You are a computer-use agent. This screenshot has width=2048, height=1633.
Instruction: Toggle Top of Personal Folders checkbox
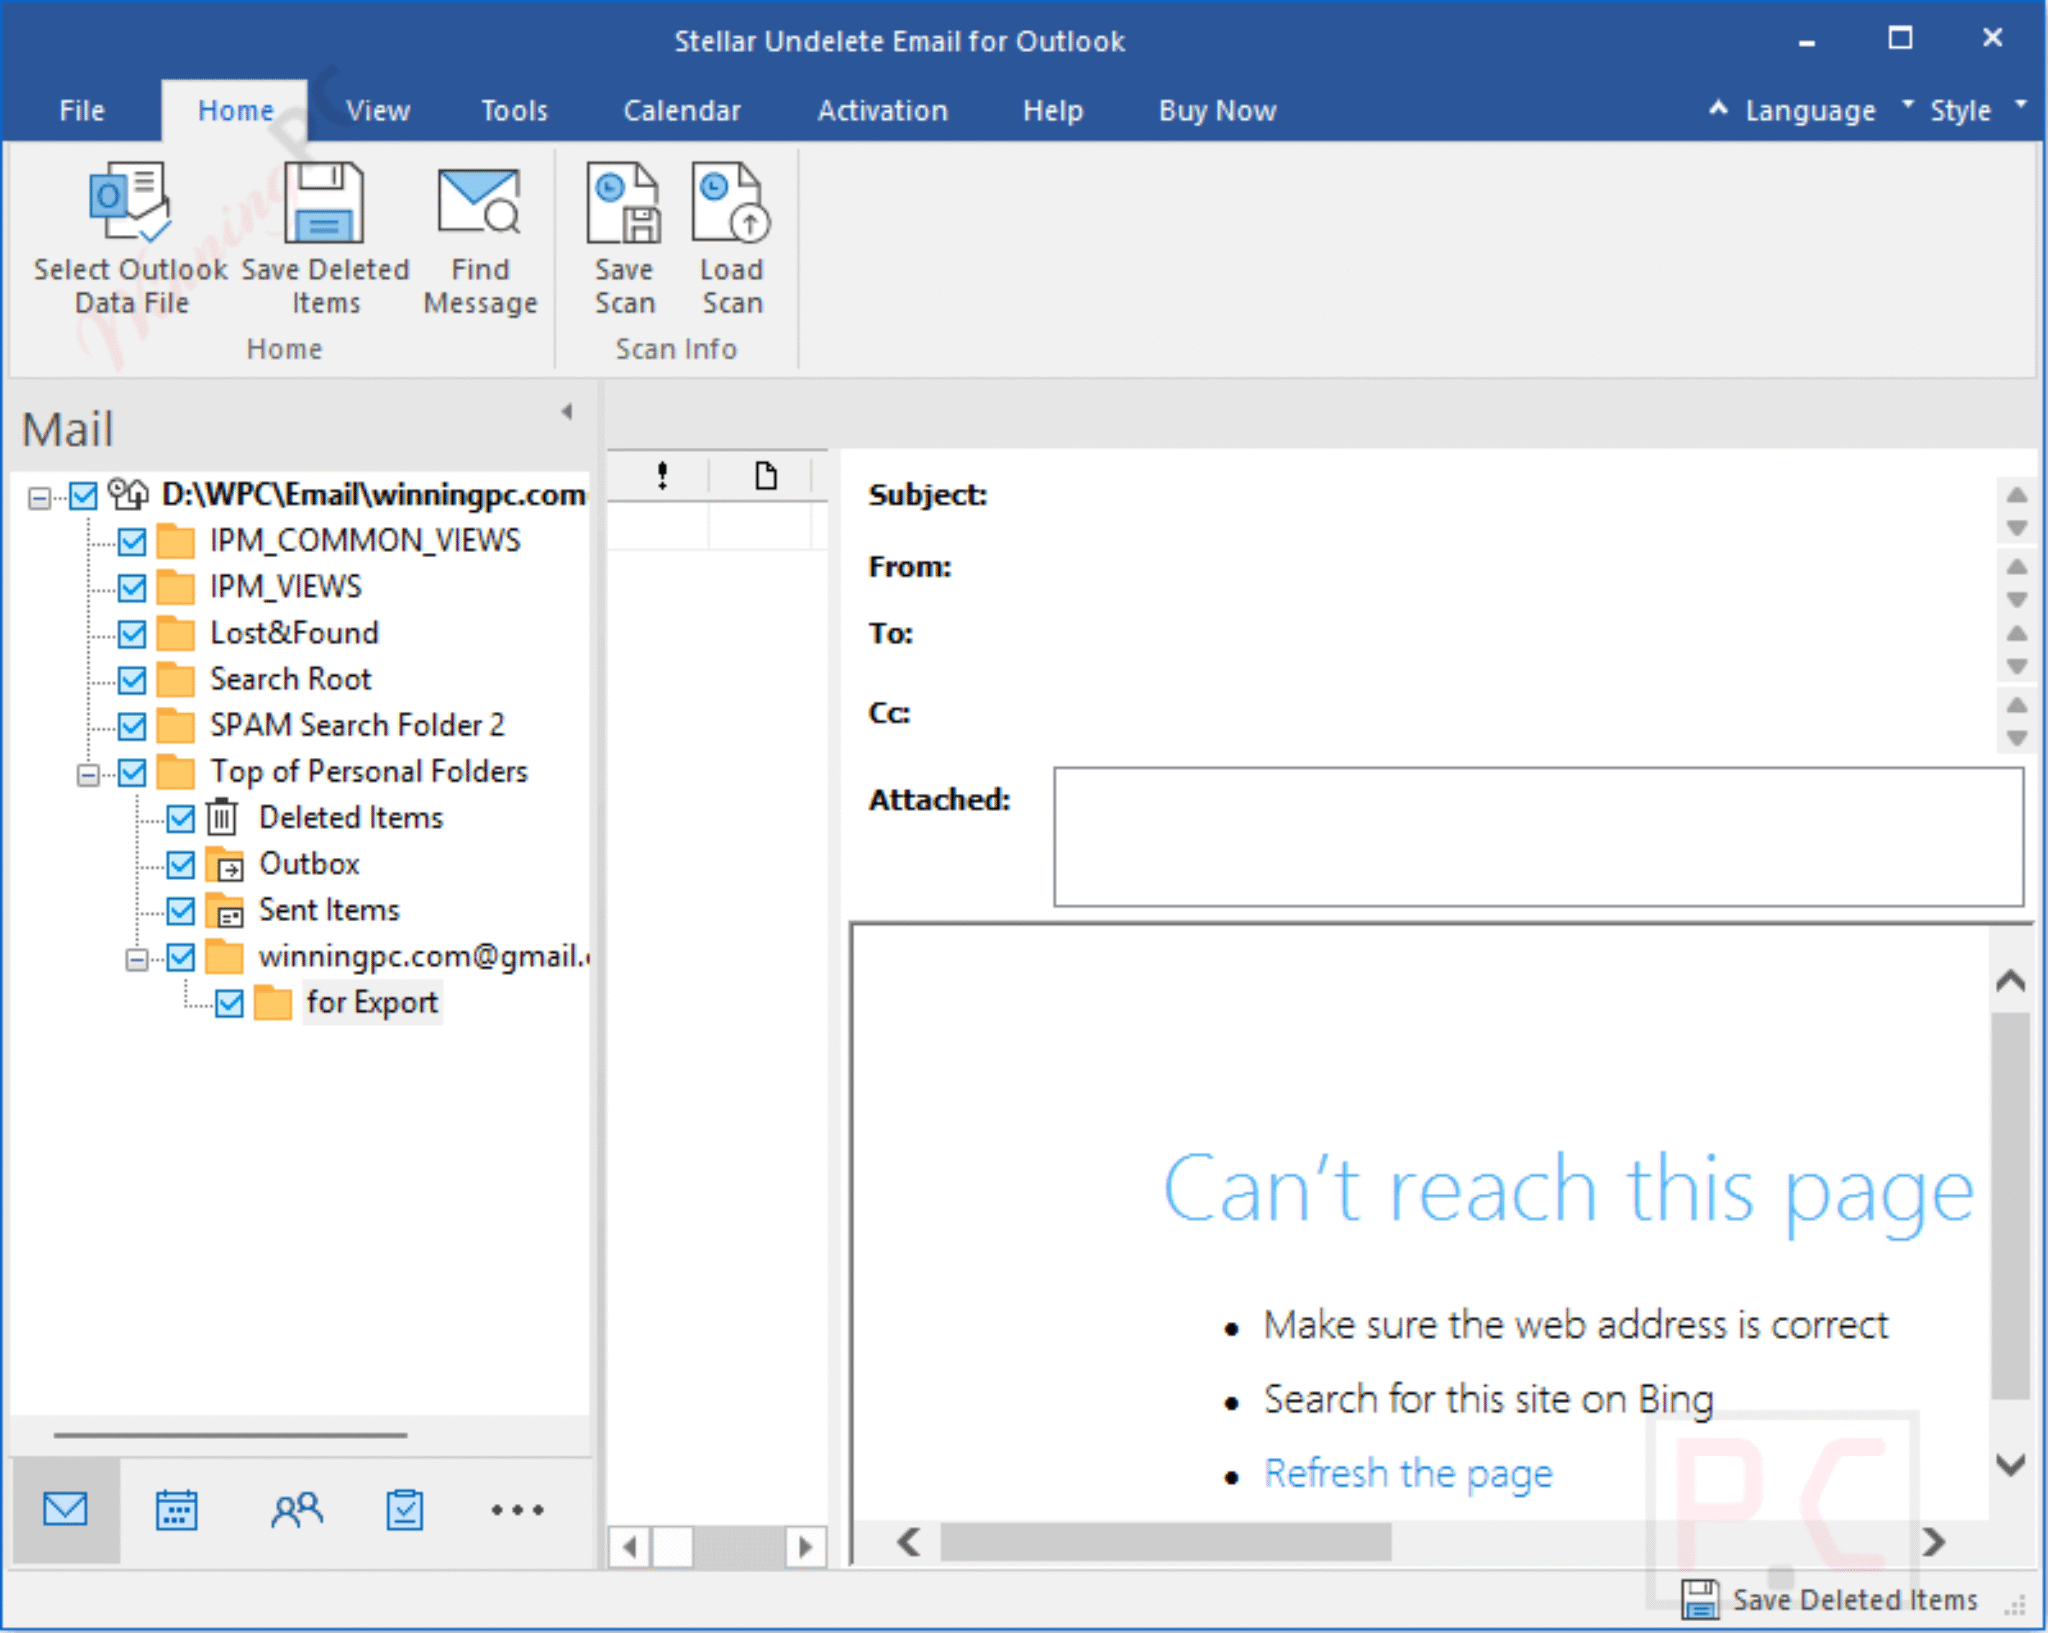132,772
